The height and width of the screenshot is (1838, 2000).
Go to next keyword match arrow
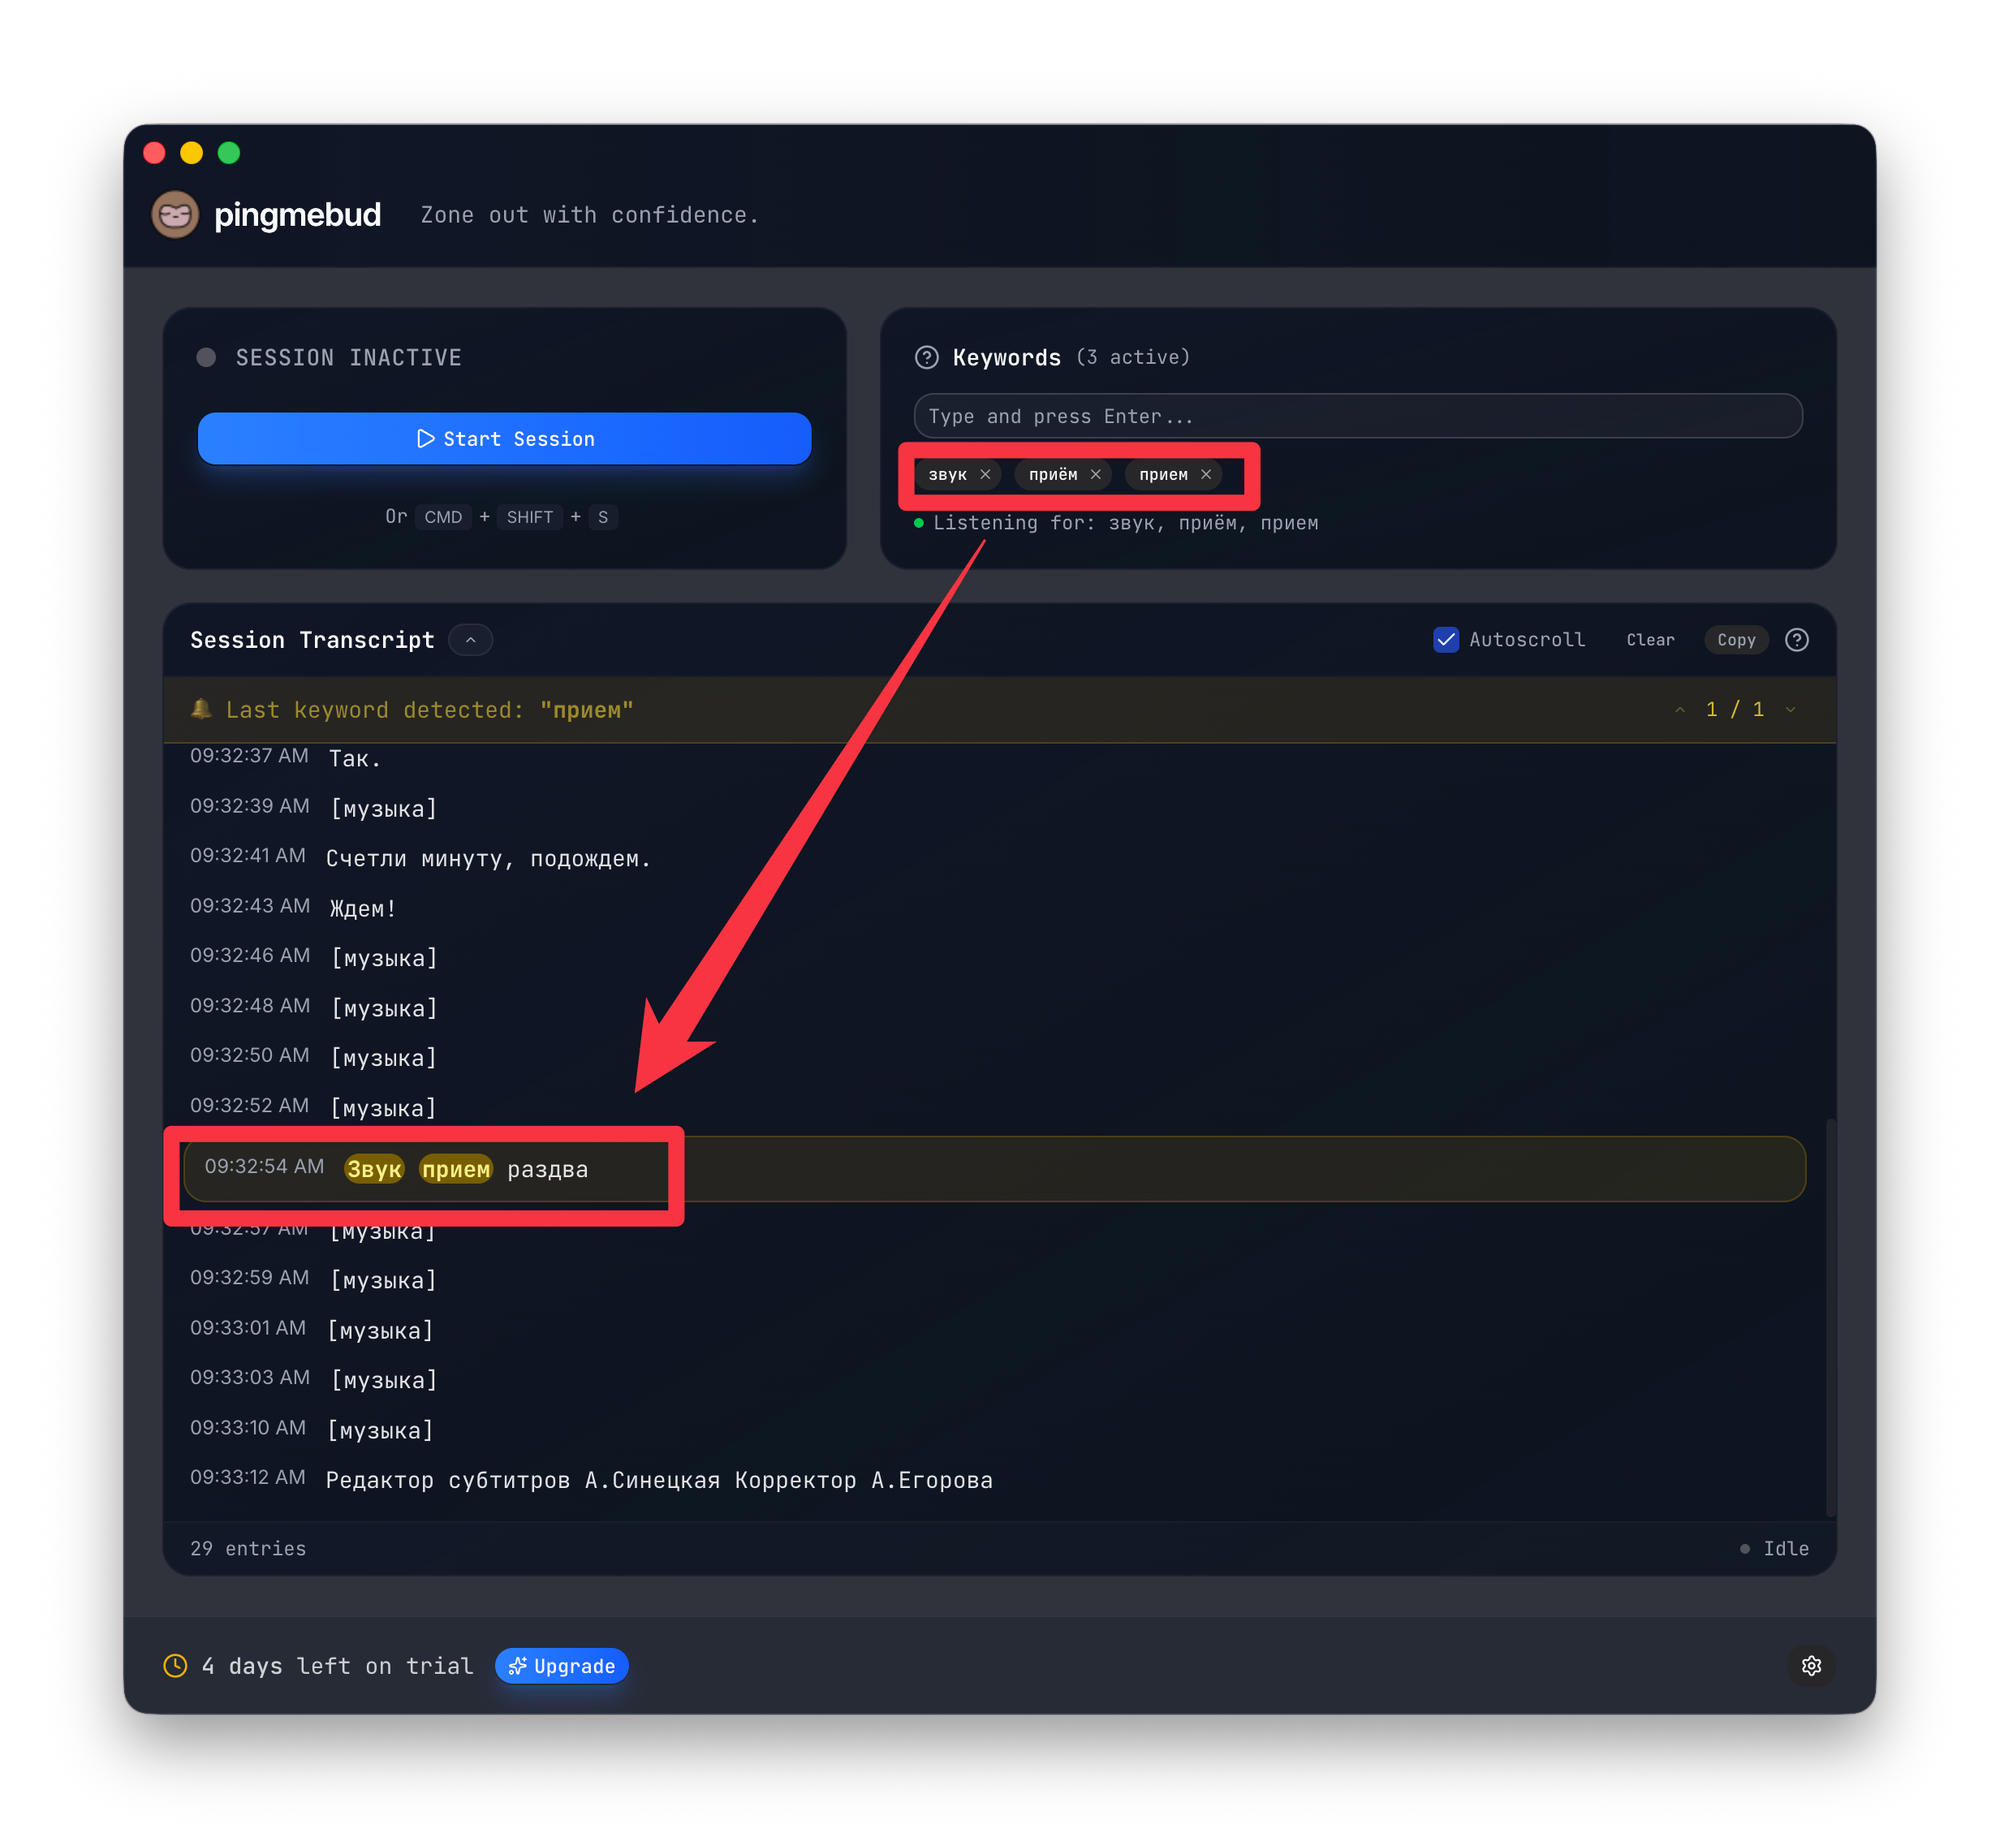[x=1790, y=709]
